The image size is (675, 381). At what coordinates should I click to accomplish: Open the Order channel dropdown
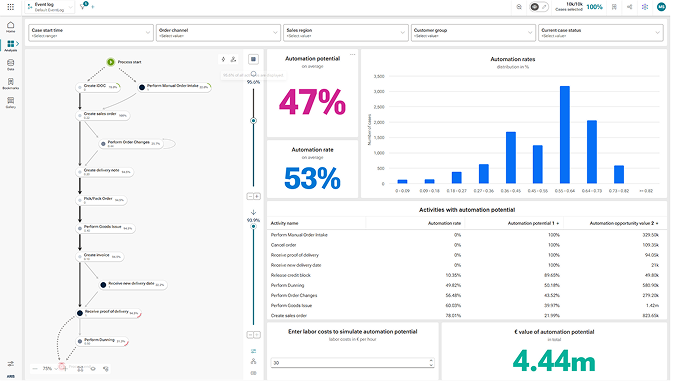(x=218, y=33)
